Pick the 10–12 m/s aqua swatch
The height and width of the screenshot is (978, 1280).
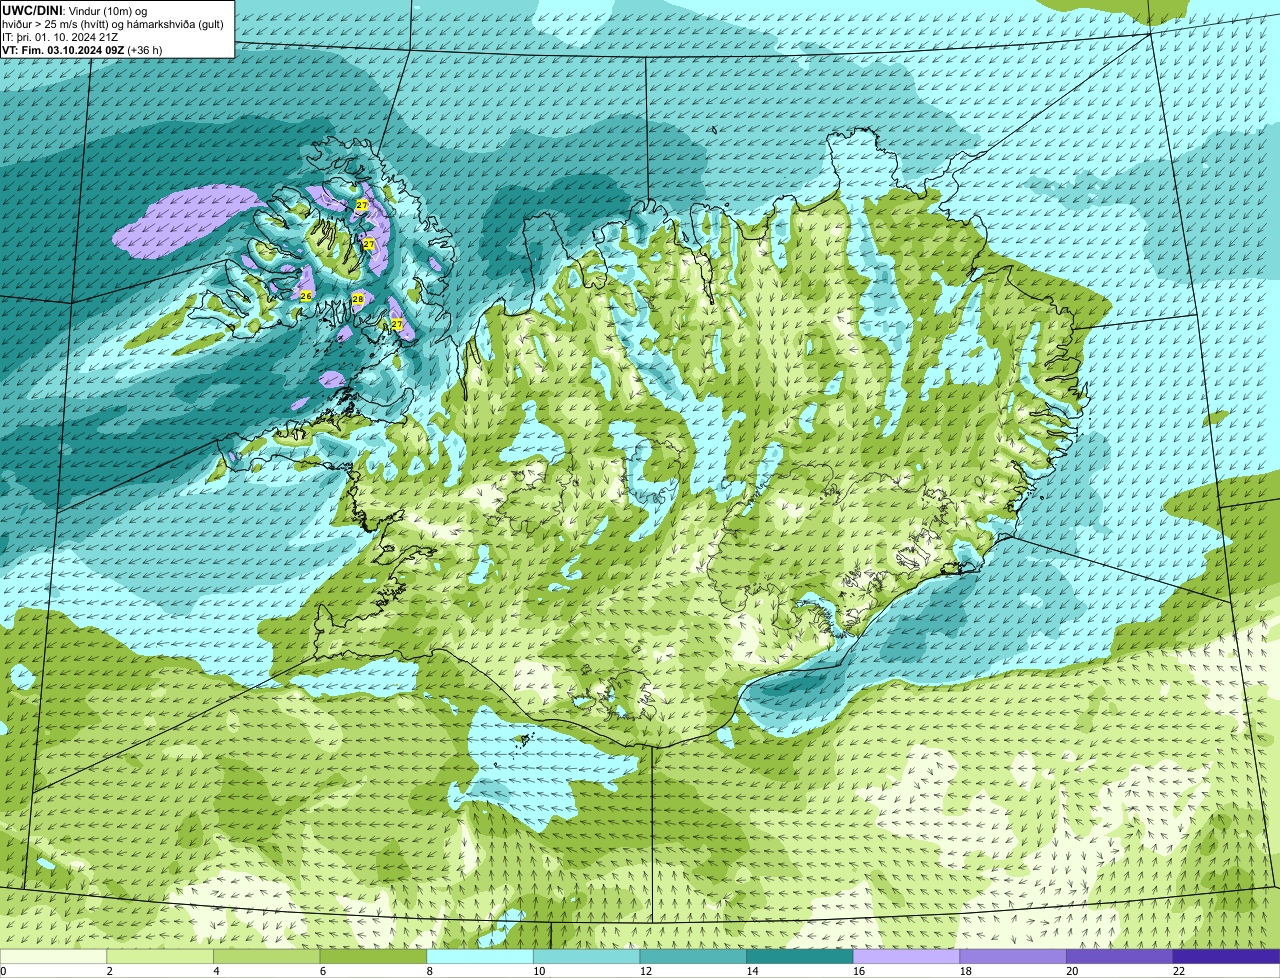point(587,956)
